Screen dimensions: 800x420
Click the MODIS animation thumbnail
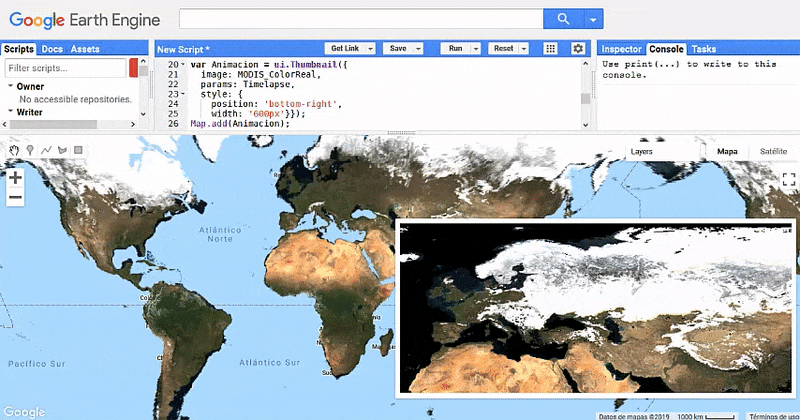click(x=595, y=308)
